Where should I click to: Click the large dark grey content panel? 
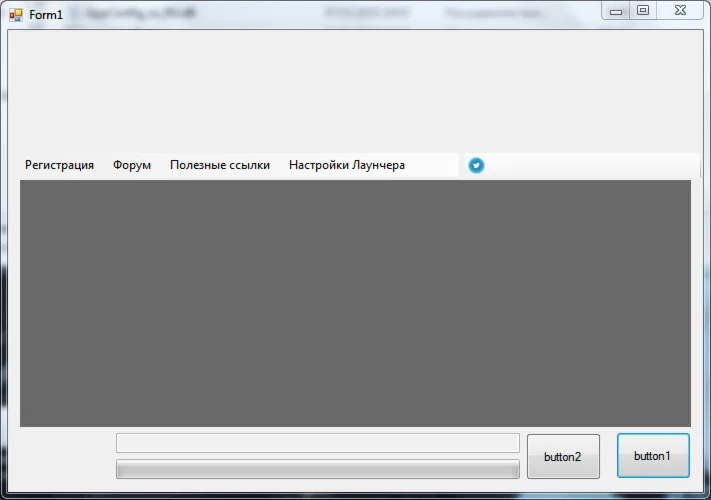point(356,303)
